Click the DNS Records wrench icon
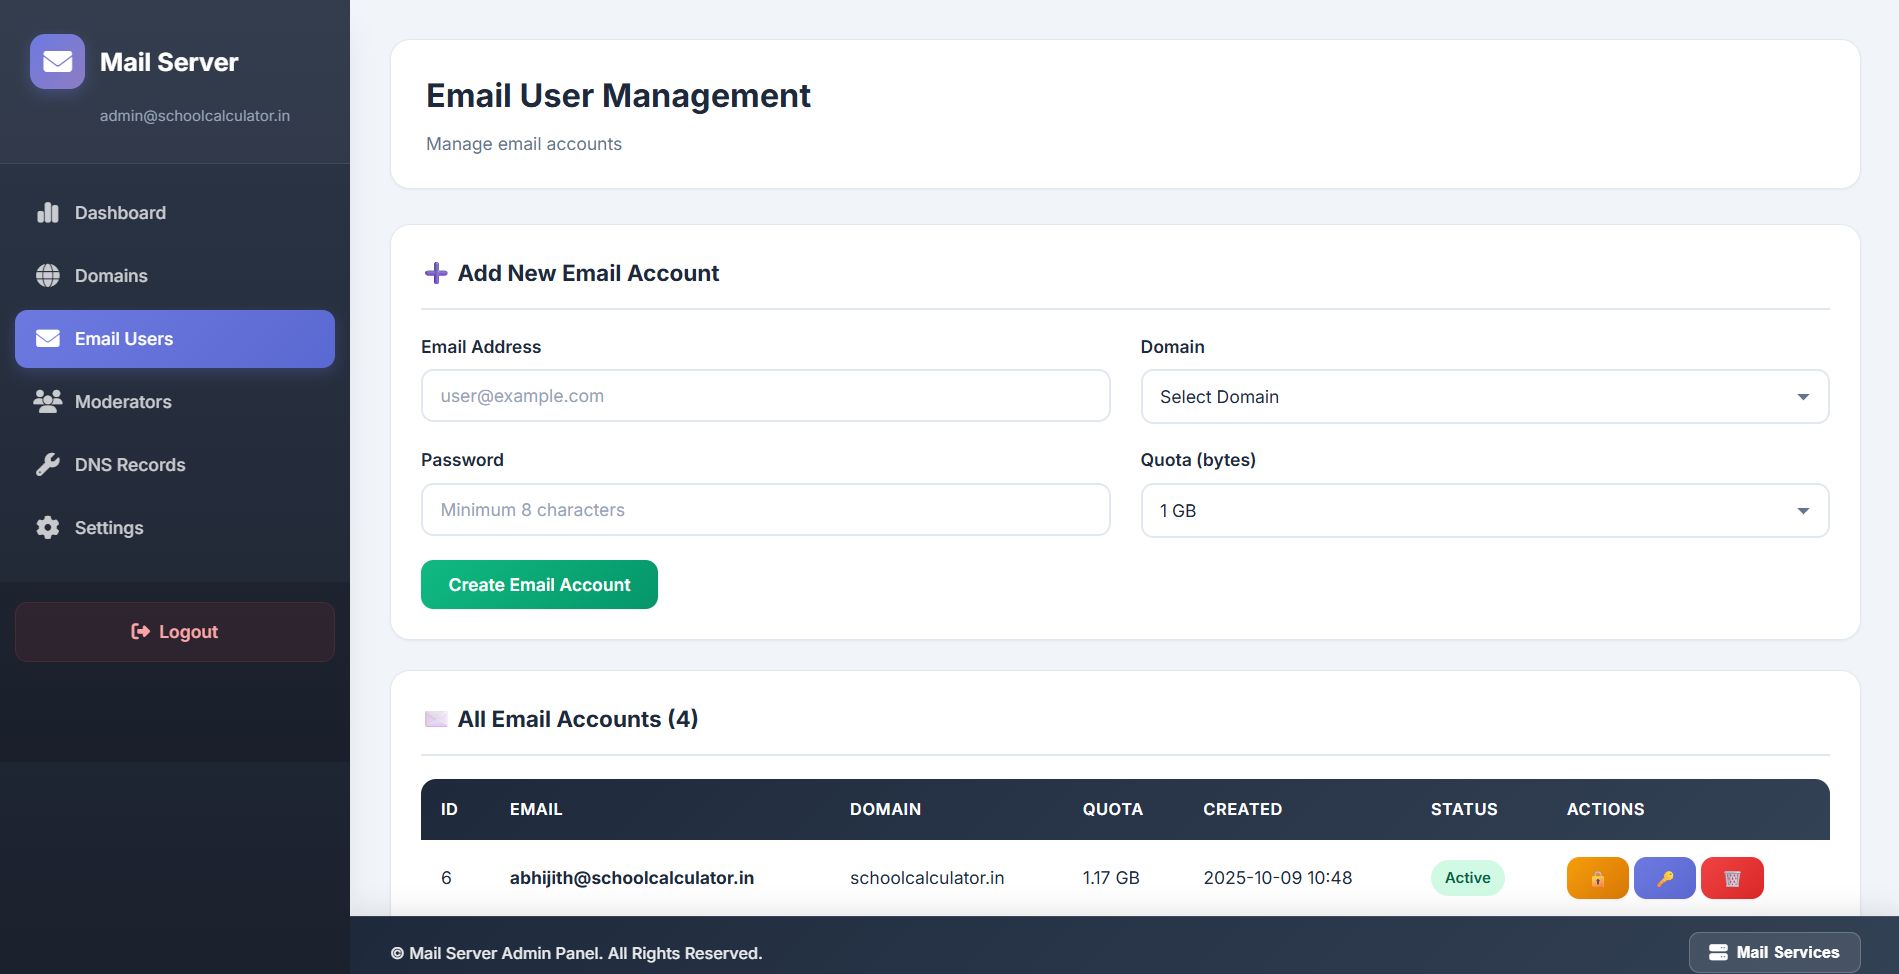Screen dimensions: 1899x974 point(48,465)
